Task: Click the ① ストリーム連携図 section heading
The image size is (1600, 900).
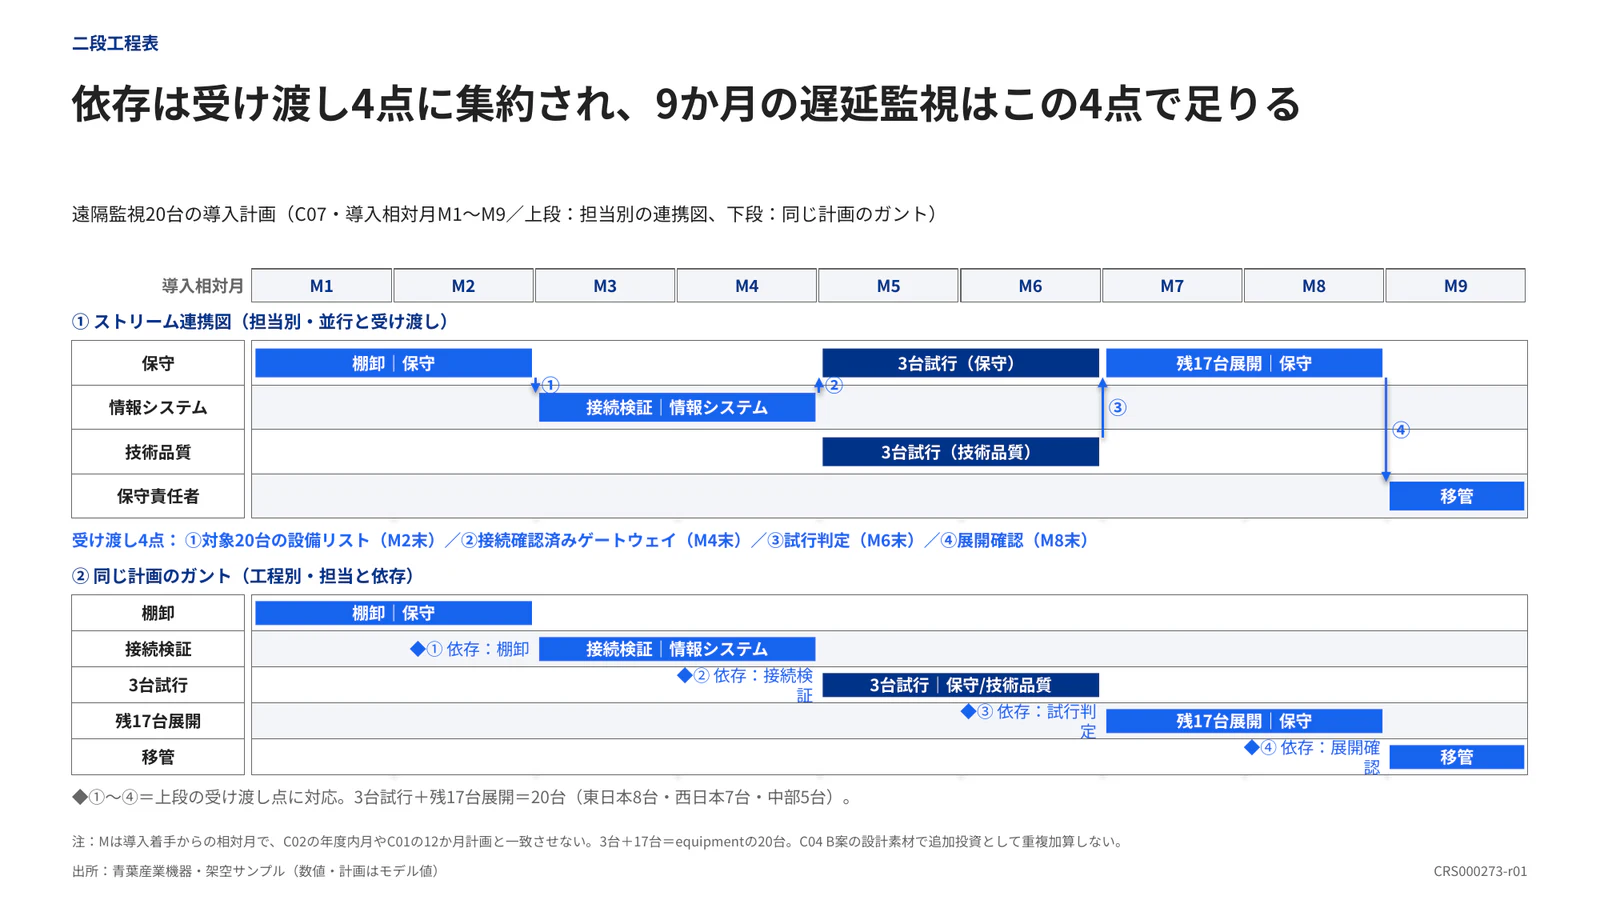Action: pos(263,322)
